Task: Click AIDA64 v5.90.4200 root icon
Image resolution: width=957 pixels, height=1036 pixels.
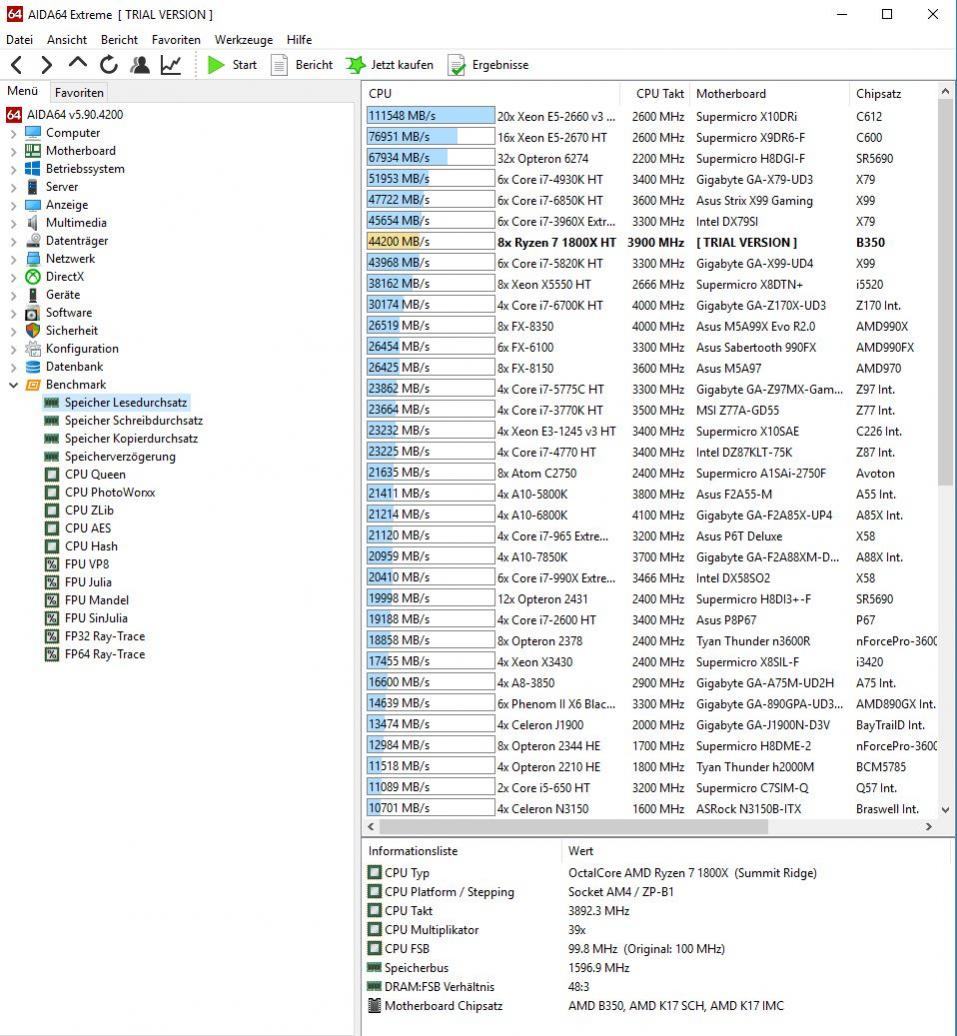Action: 14,115
